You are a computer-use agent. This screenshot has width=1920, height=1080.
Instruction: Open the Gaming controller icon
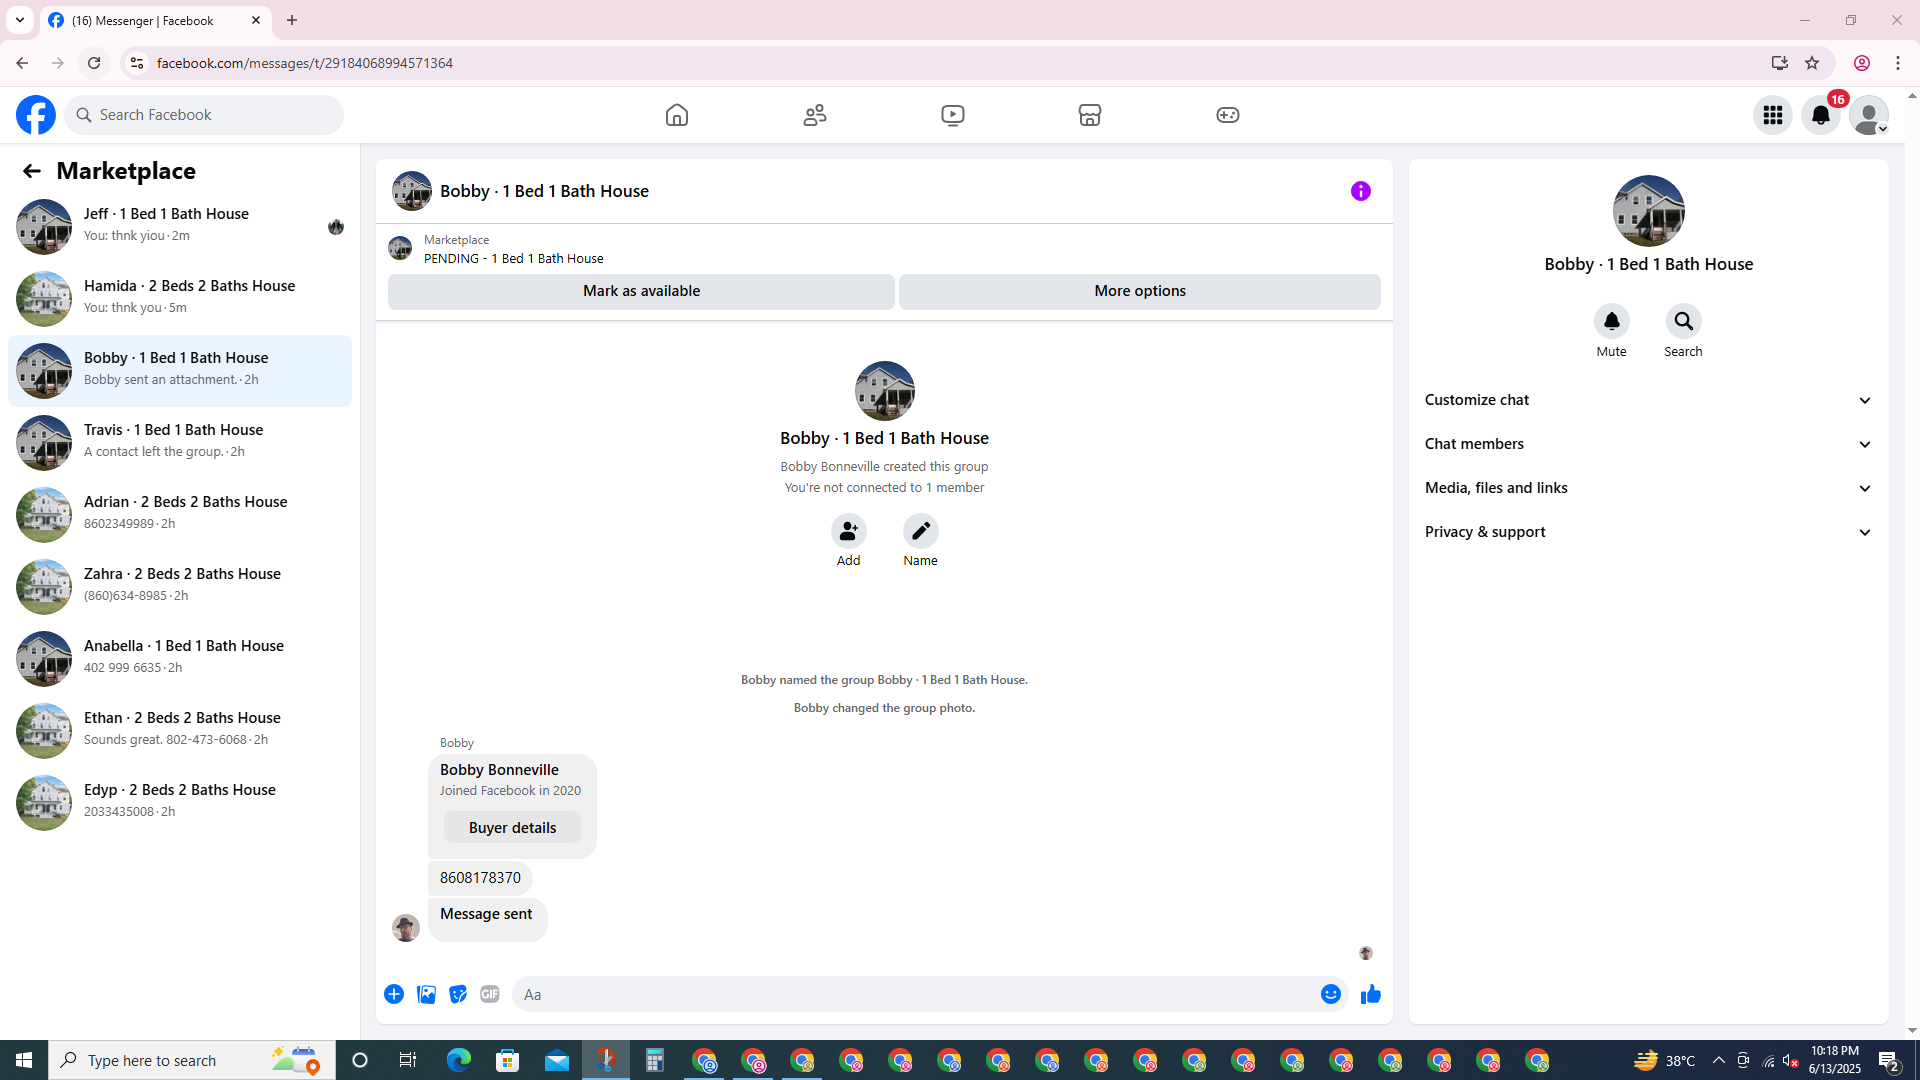(x=1228, y=115)
